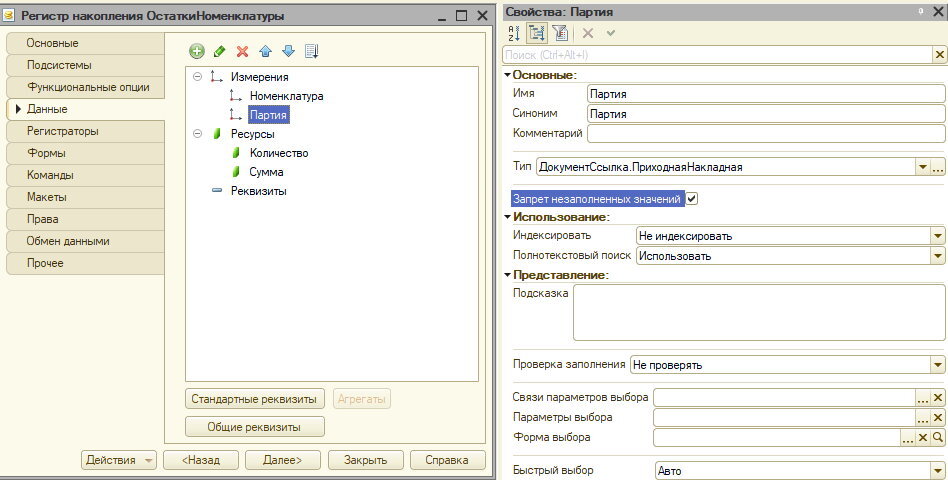Open the Обмен данными tab
The image size is (948, 480).
click(85, 241)
